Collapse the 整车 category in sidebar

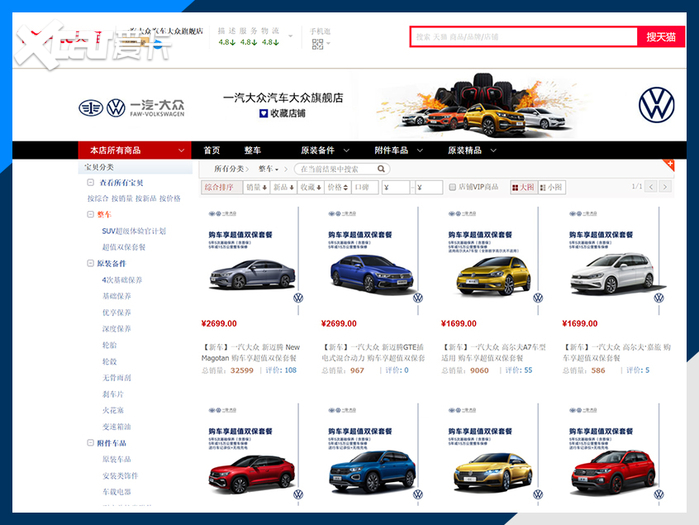[x=90, y=214]
